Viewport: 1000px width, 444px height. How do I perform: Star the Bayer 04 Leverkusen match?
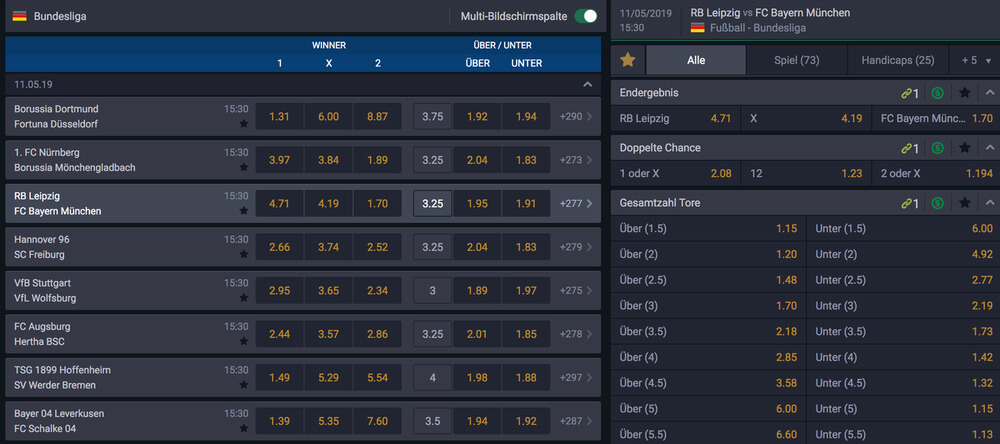pyautogui.click(x=244, y=428)
